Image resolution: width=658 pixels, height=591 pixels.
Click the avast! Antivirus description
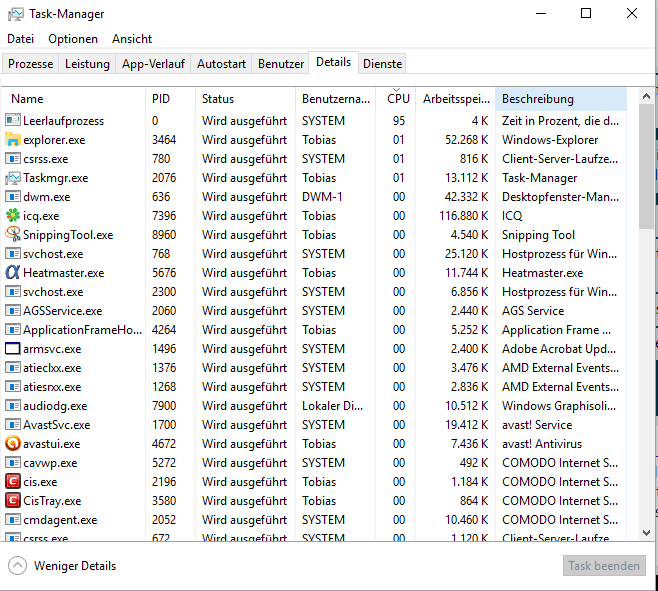(542, 444)
